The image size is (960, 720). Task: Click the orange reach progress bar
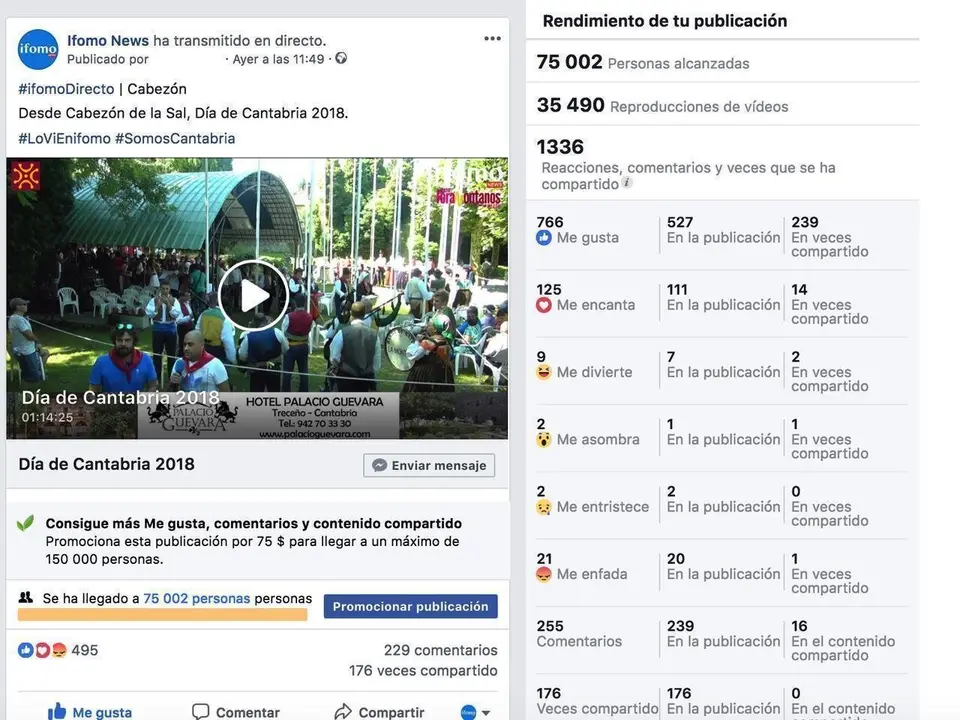click(x=162, y=615)
